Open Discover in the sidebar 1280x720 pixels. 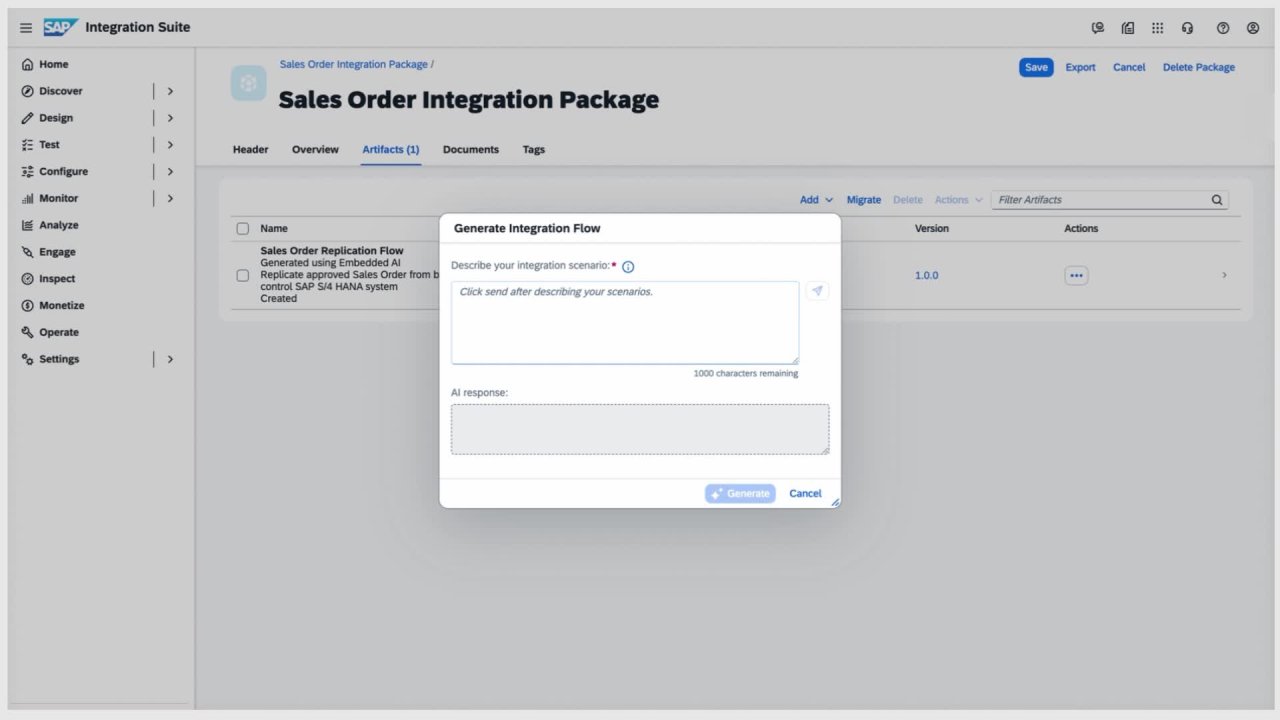[61, 91]
